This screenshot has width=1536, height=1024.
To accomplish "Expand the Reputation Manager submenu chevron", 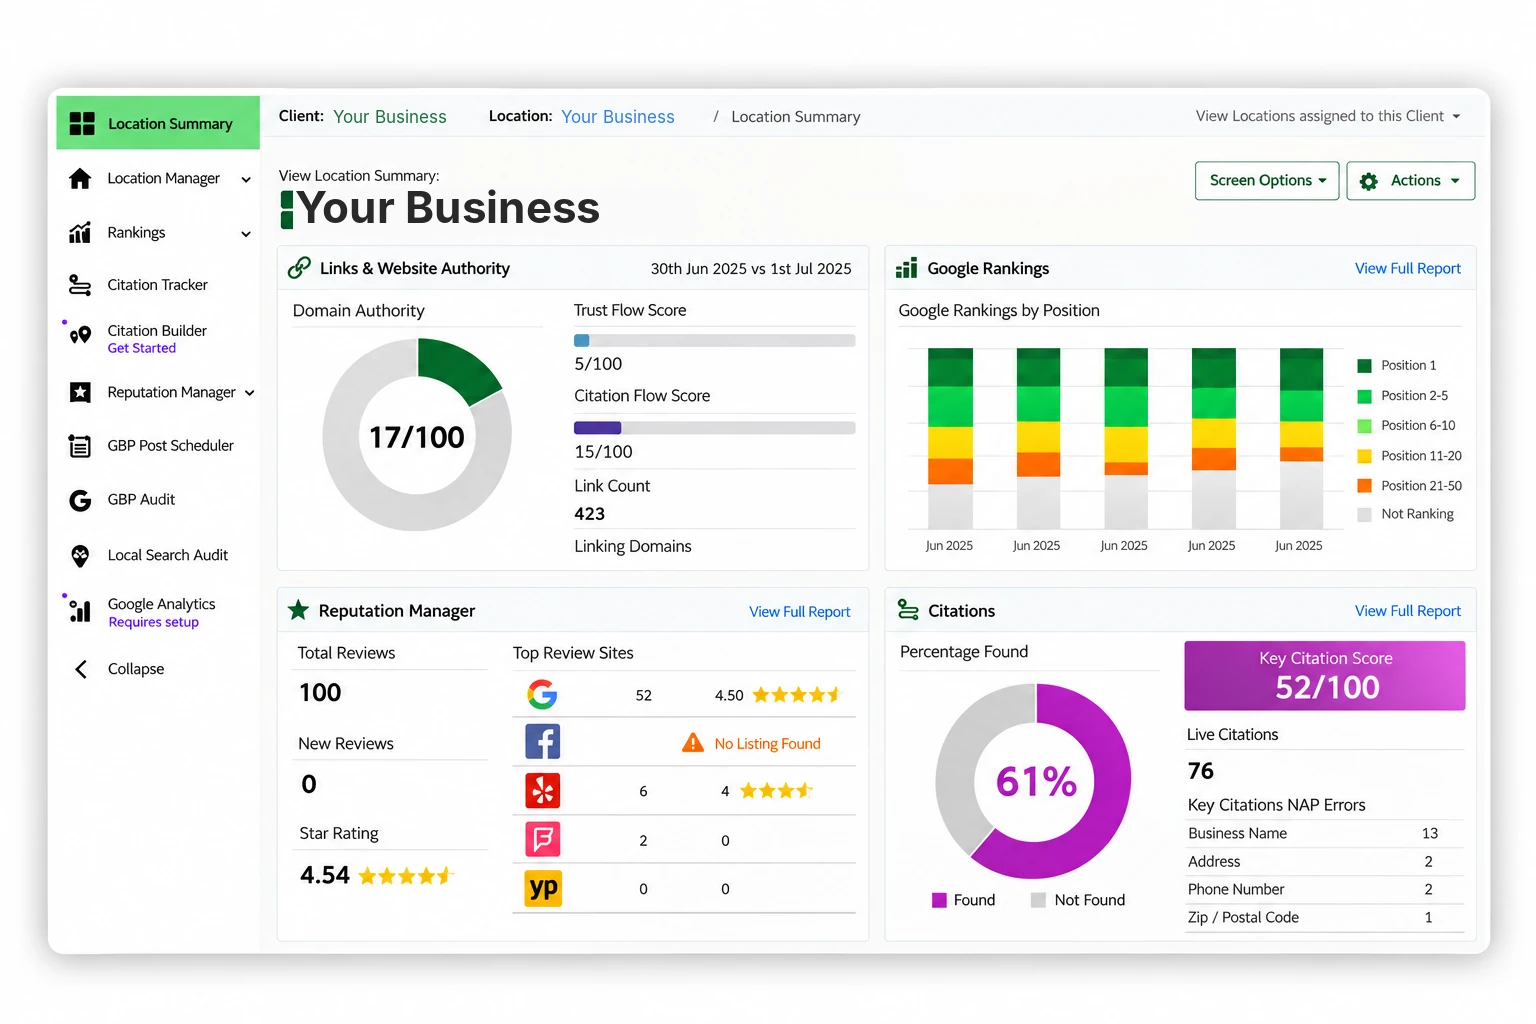I will [x=249, y=393].
